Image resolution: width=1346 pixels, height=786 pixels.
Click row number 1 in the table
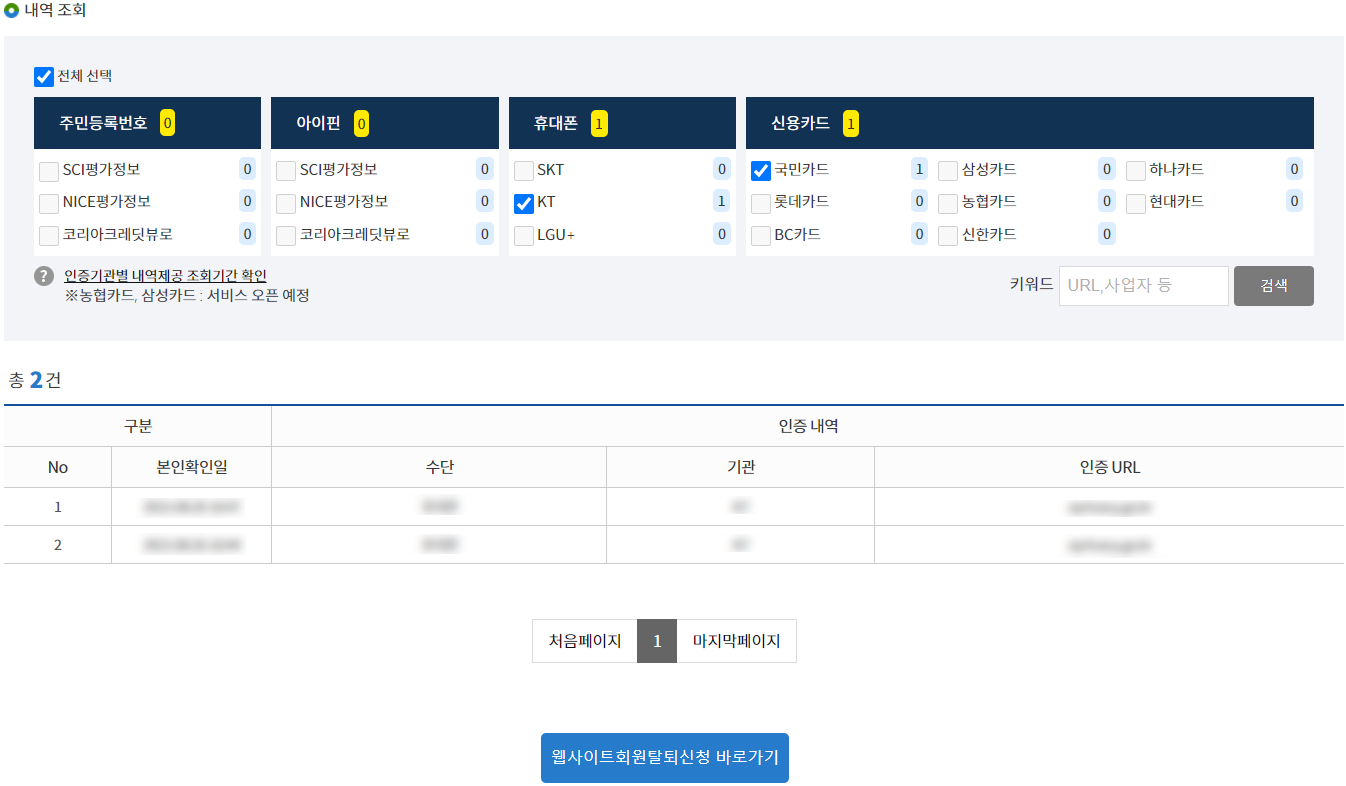pyautogui.click(x=58, y=507)
